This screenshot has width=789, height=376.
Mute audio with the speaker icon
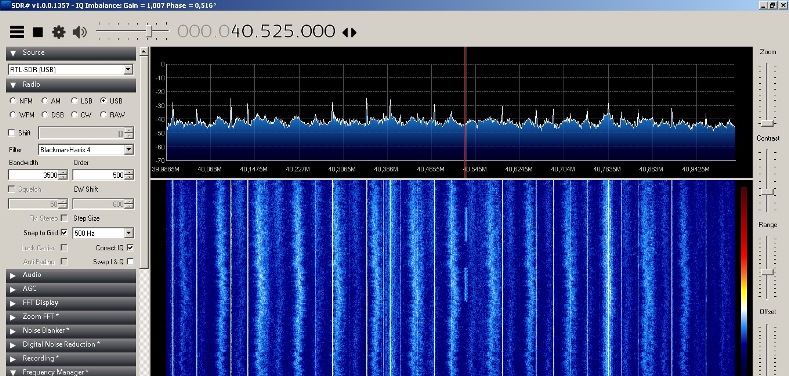(80, 32)
